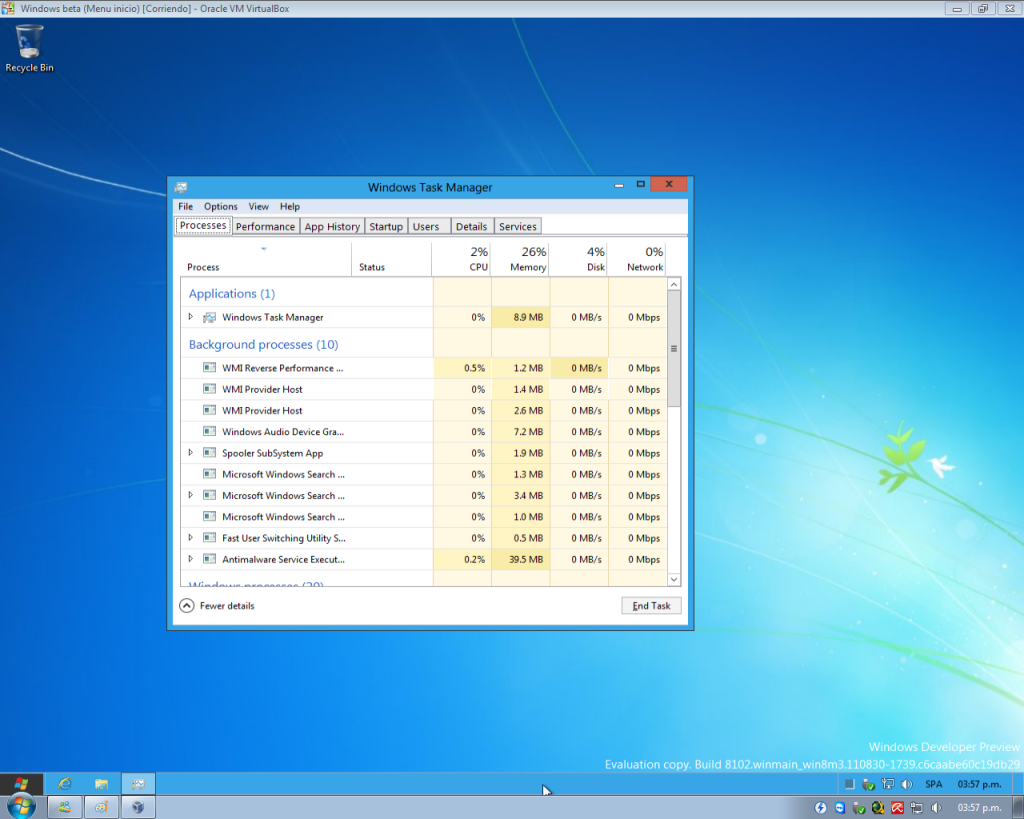Click the process list vertical scrollbar thumb
This screenshot has height=819, width=1024.
point(674,348)
